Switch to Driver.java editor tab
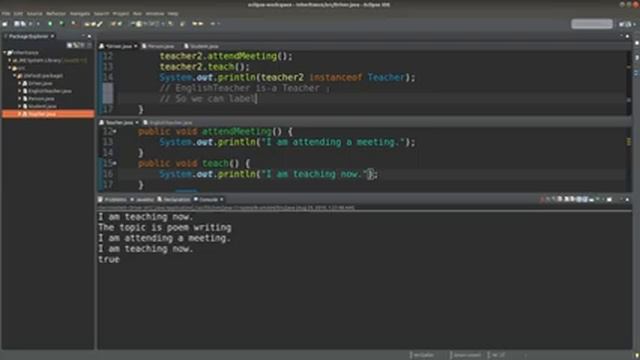640x360 pixels. (118, 46)
